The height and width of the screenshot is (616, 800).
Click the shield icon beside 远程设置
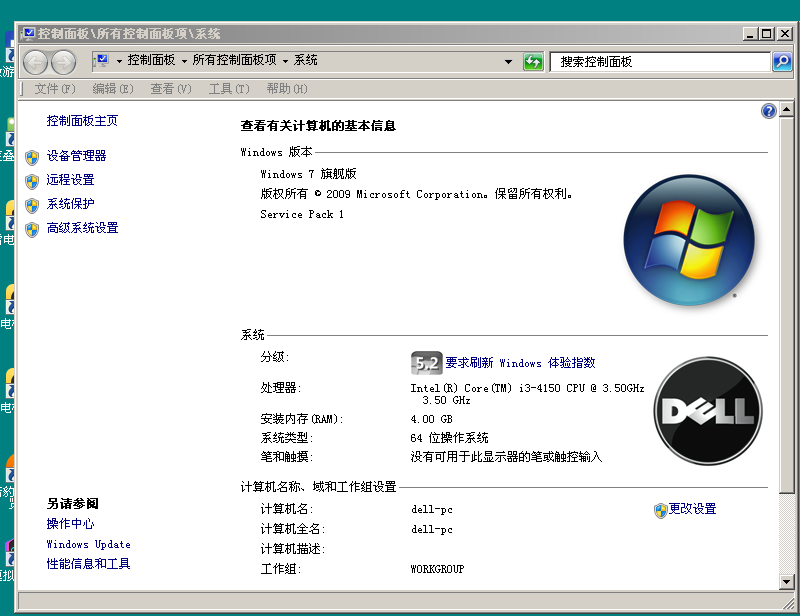pos(32,181)
